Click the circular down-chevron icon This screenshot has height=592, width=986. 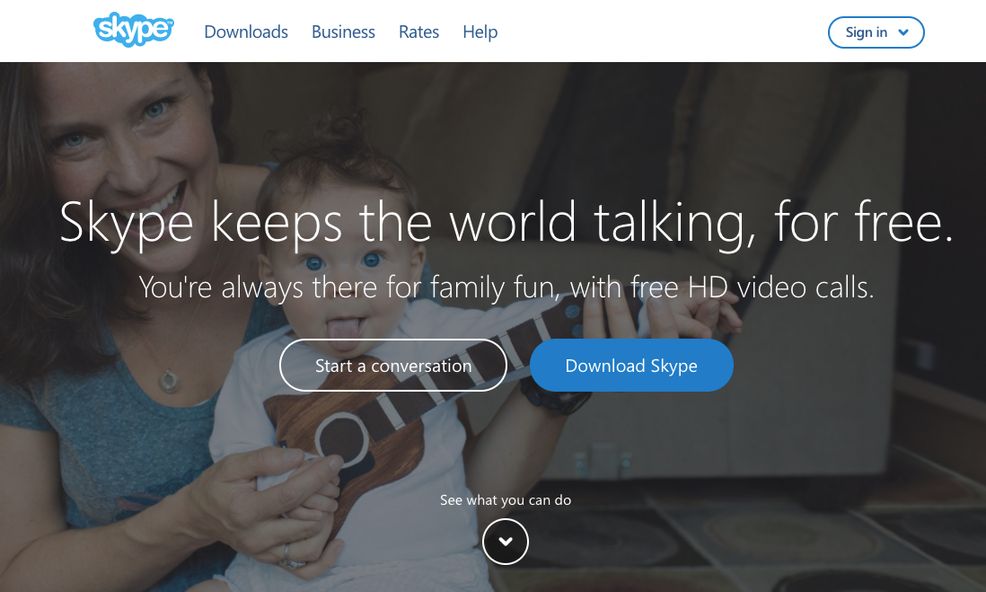(x=506, y=541)
